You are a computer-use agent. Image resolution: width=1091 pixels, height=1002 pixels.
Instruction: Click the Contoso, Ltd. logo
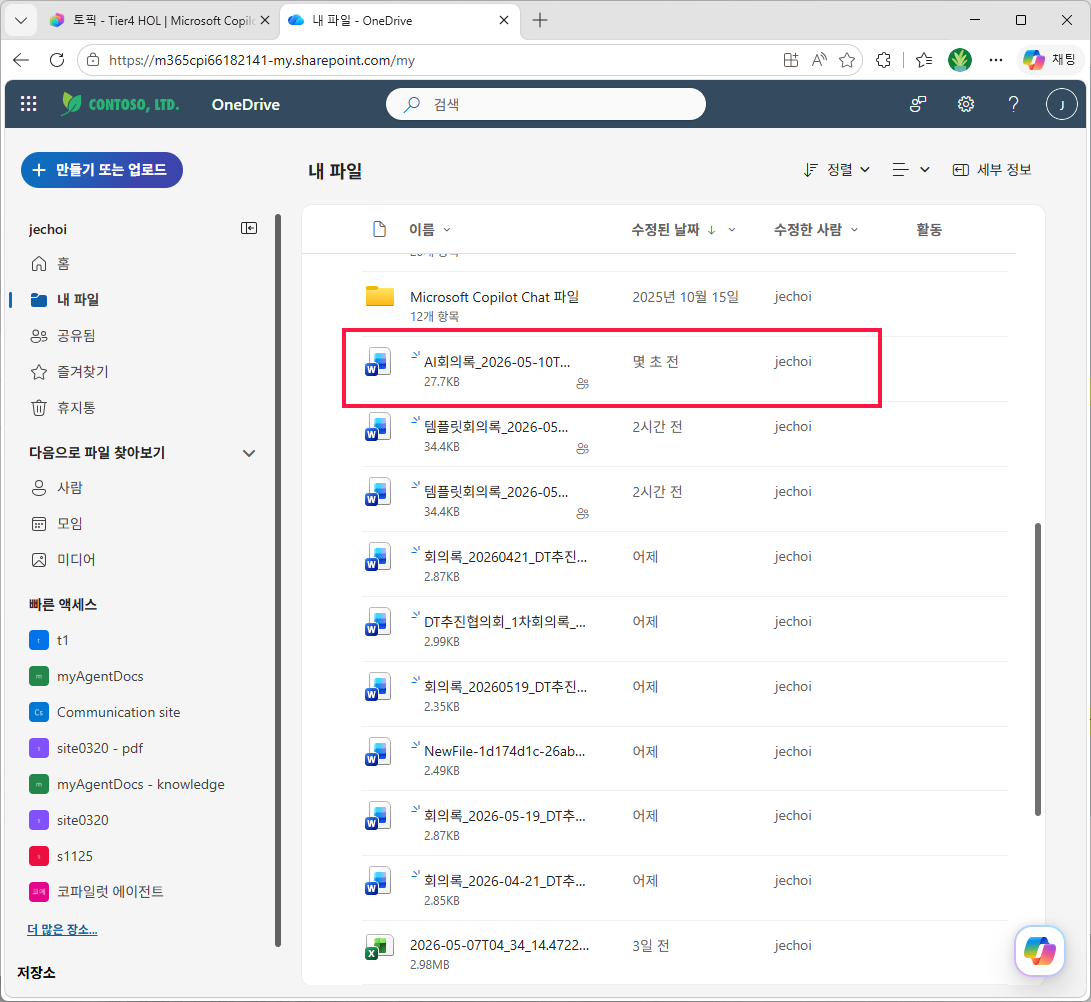click(120, 104)
